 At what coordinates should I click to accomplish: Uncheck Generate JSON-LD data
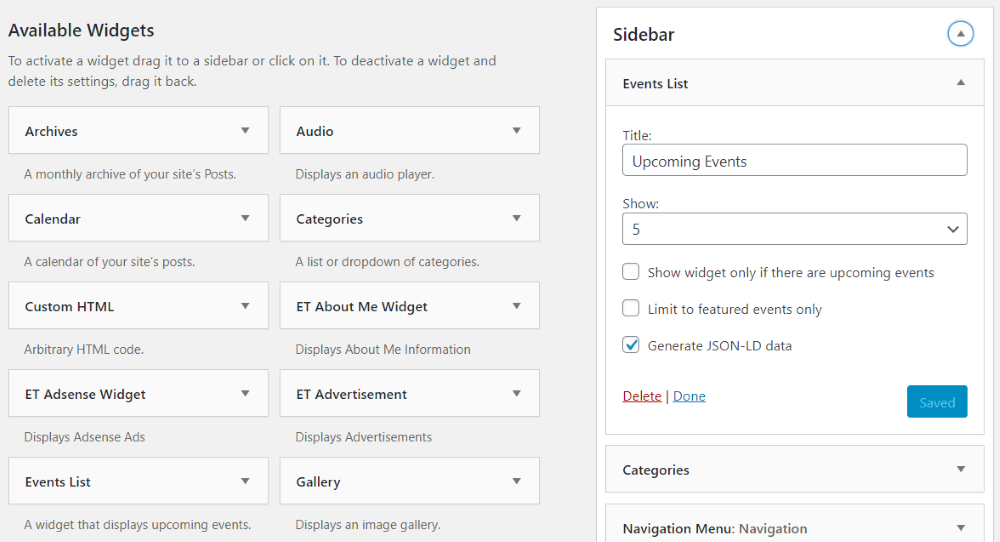click(631, 345)
